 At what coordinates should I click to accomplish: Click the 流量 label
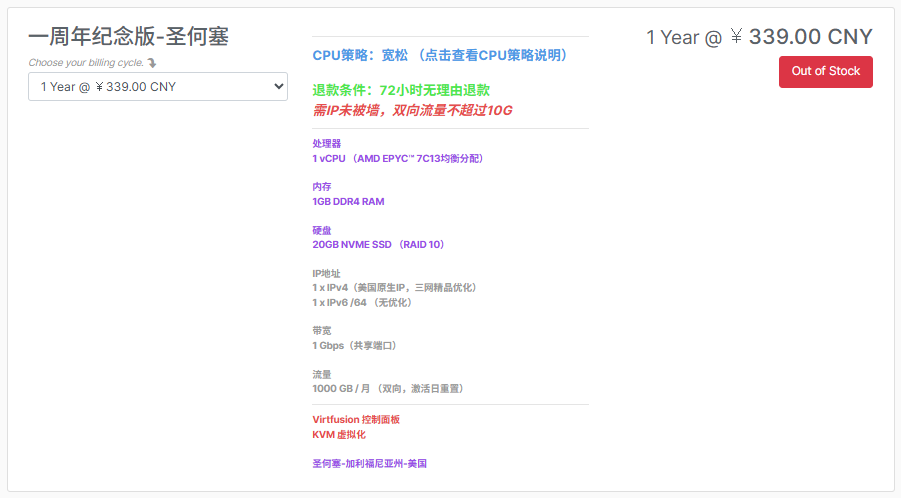pos(322,375)
